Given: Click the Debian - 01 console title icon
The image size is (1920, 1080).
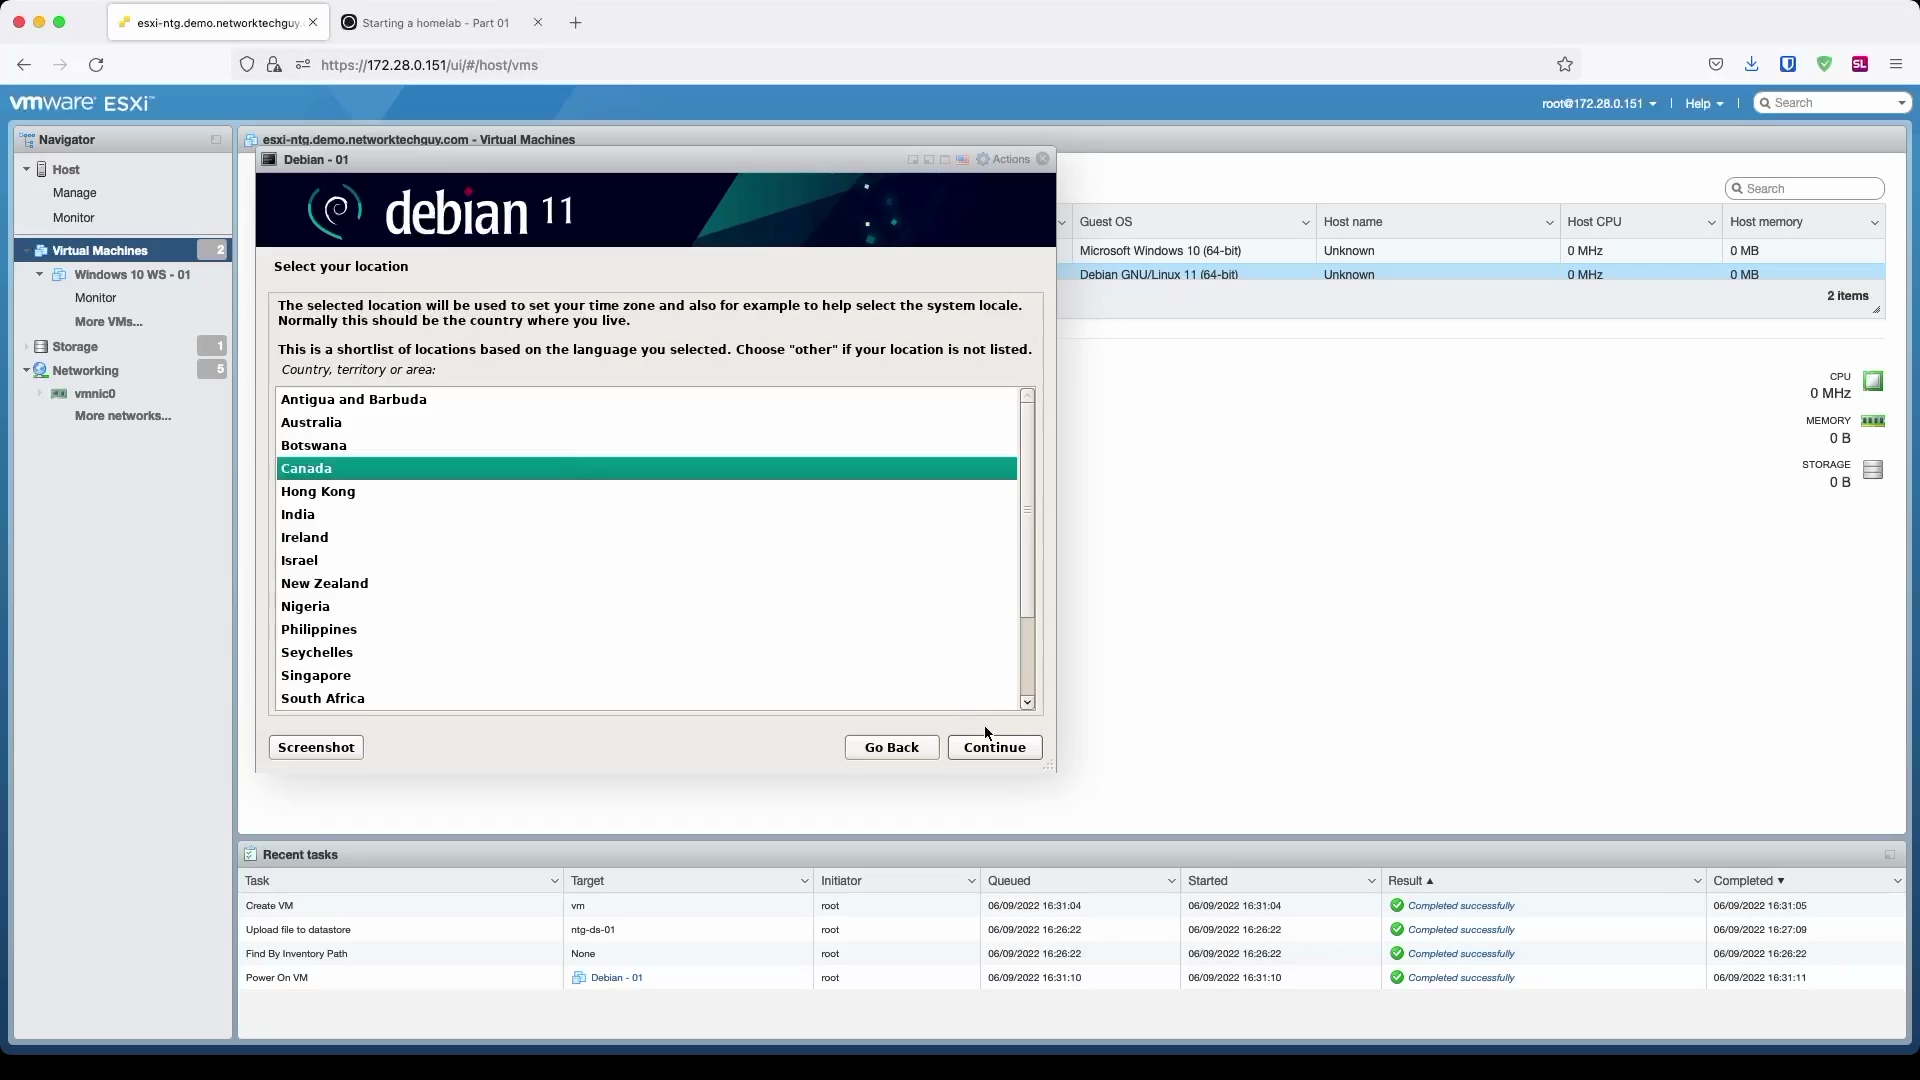Looking at the screenshot, I should point(269,159).
